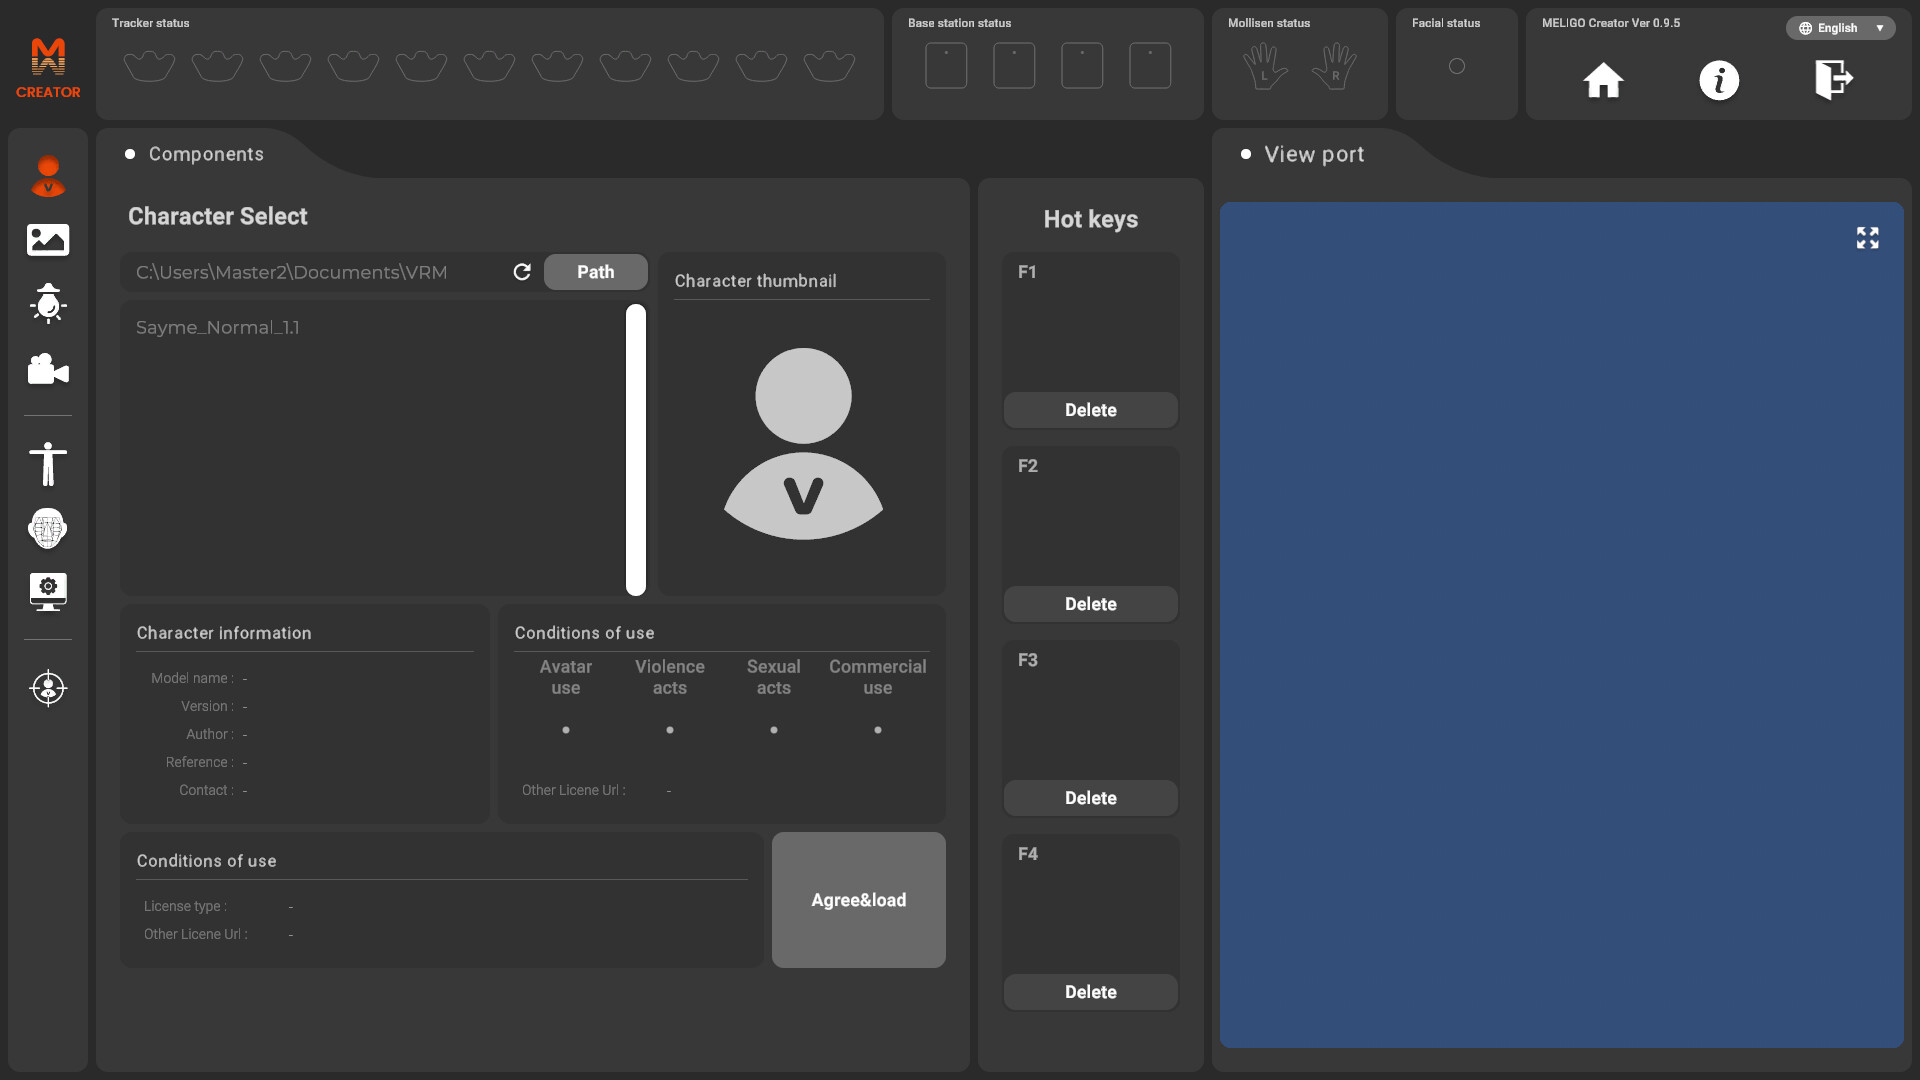
Task: Open the English language dropdown
Action: (x=1840, y=28)
